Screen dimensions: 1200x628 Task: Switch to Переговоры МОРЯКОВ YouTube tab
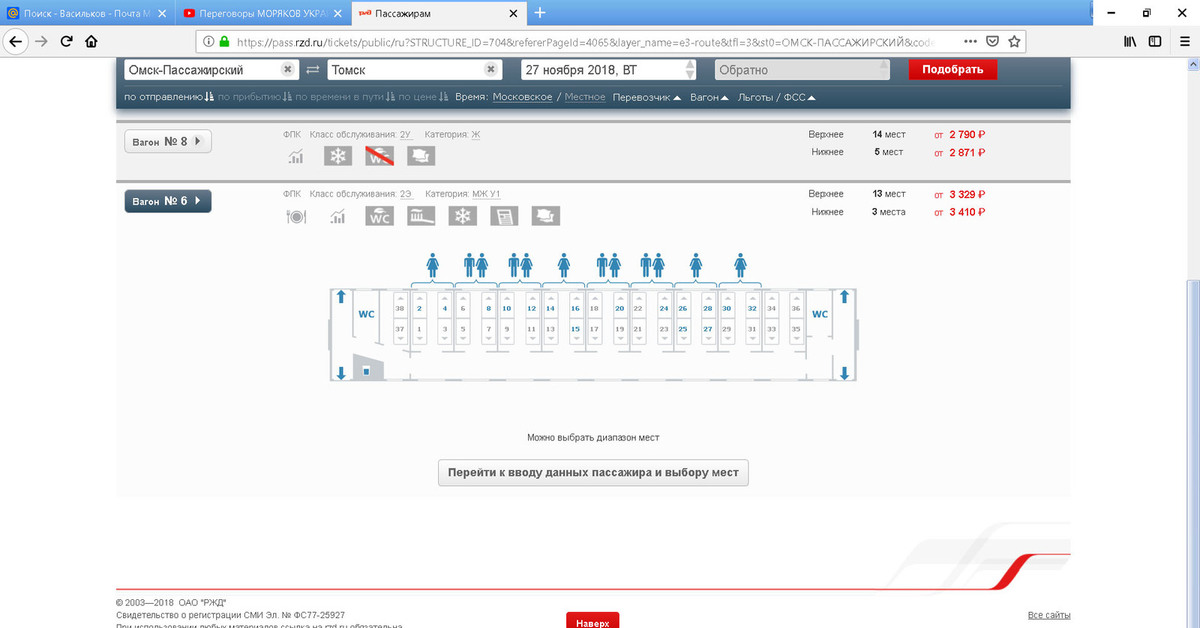260,13
